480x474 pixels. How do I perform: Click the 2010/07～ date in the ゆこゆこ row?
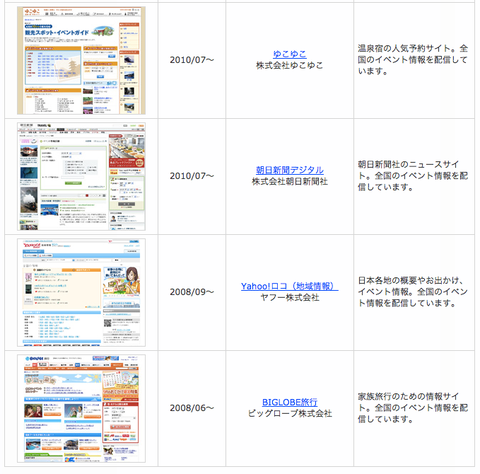192,60
